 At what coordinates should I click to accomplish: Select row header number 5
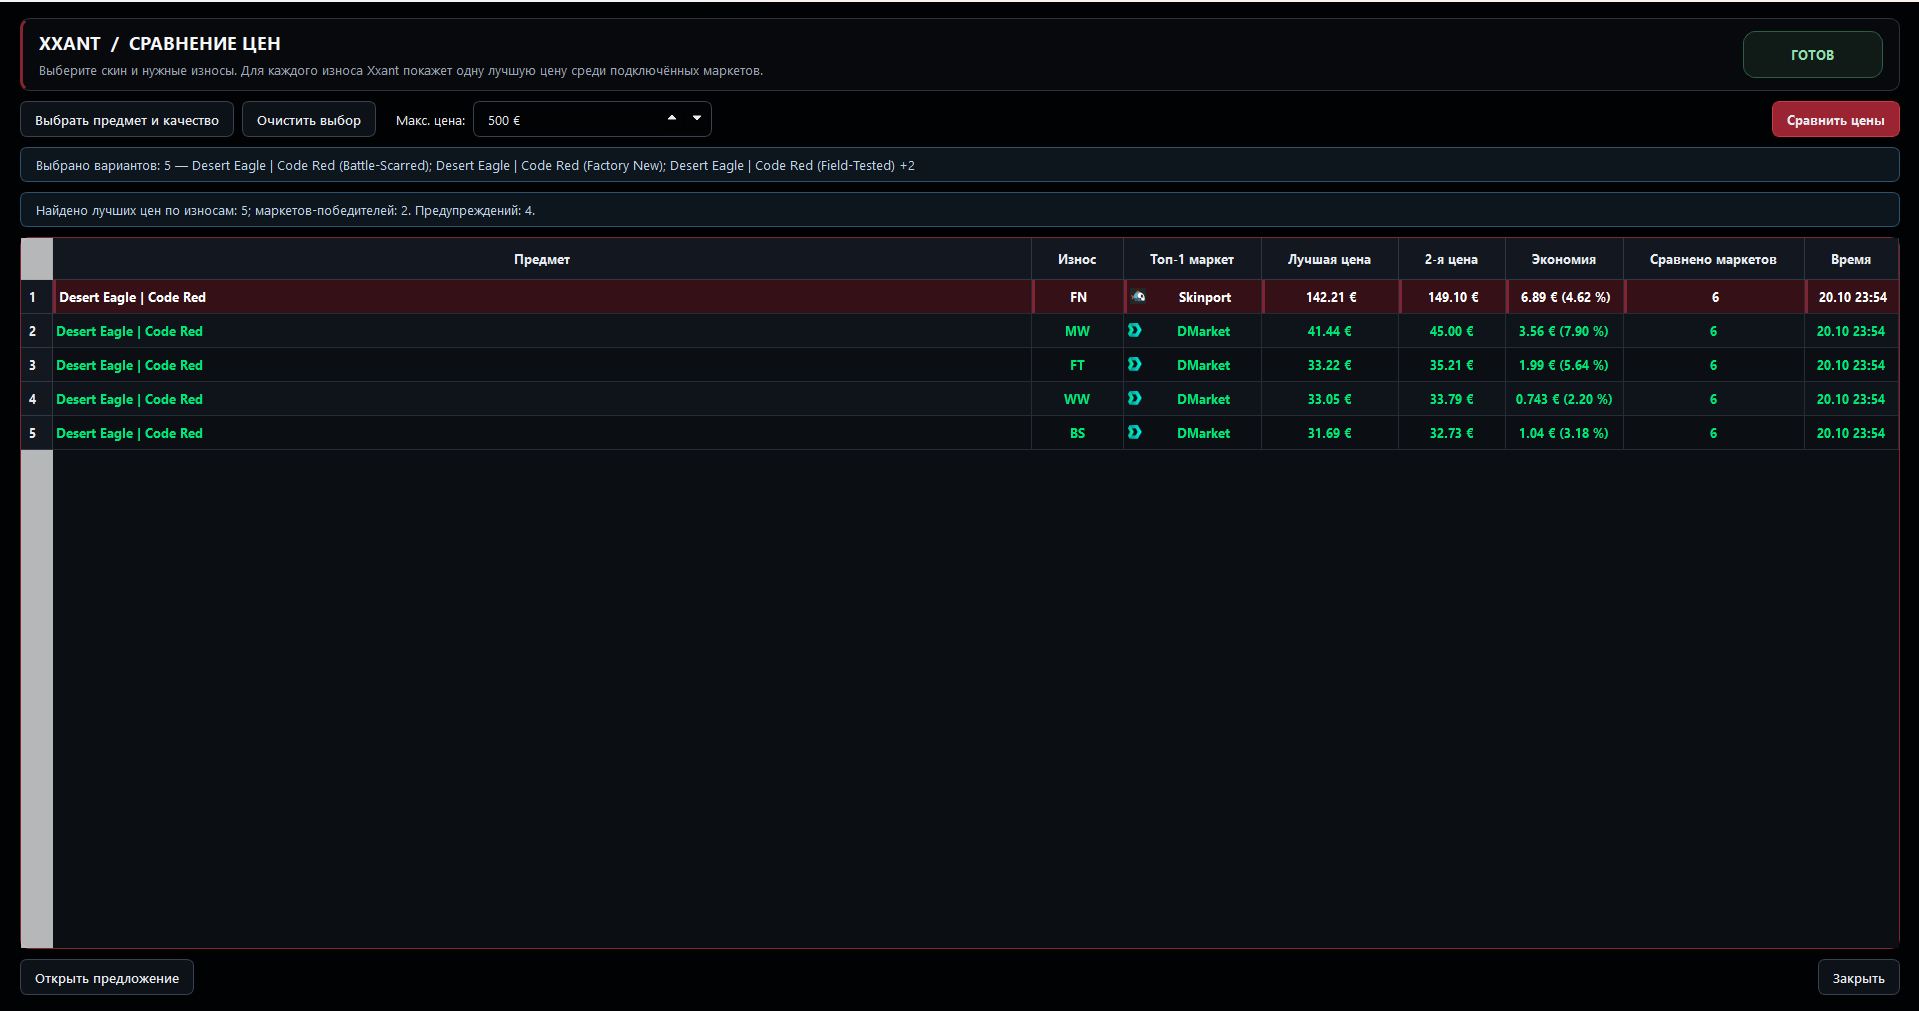(36, 433)
